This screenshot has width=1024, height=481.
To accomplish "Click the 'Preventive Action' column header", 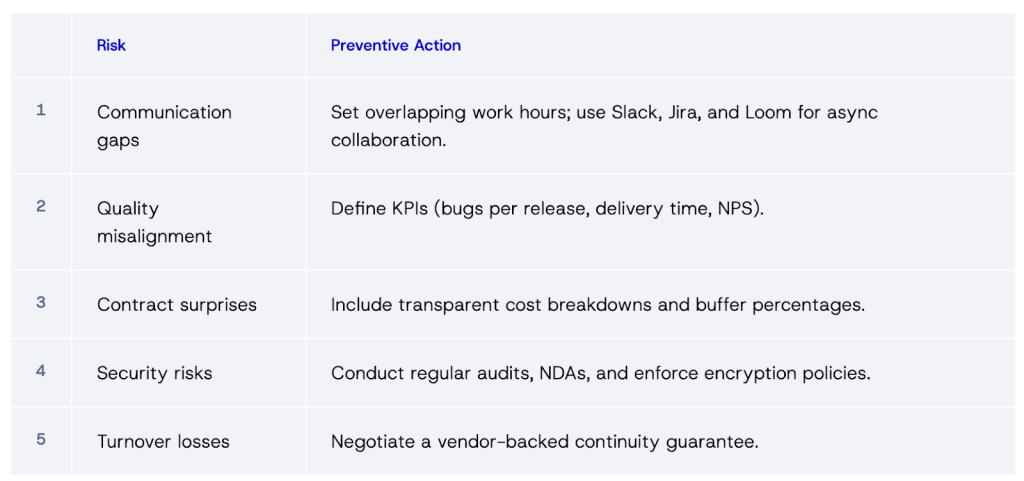I will [x=396, y=45].
